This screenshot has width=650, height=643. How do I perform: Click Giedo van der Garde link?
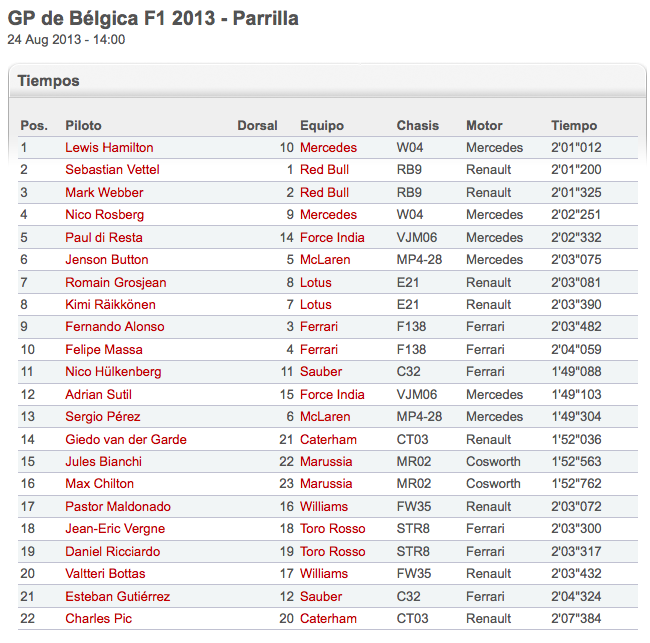coord(126,439)
